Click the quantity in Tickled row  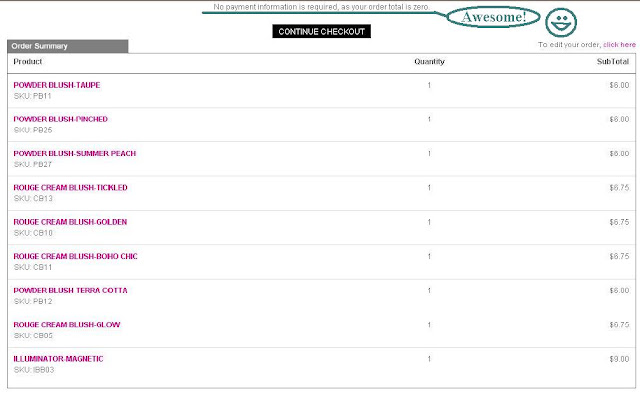(429, 188)
